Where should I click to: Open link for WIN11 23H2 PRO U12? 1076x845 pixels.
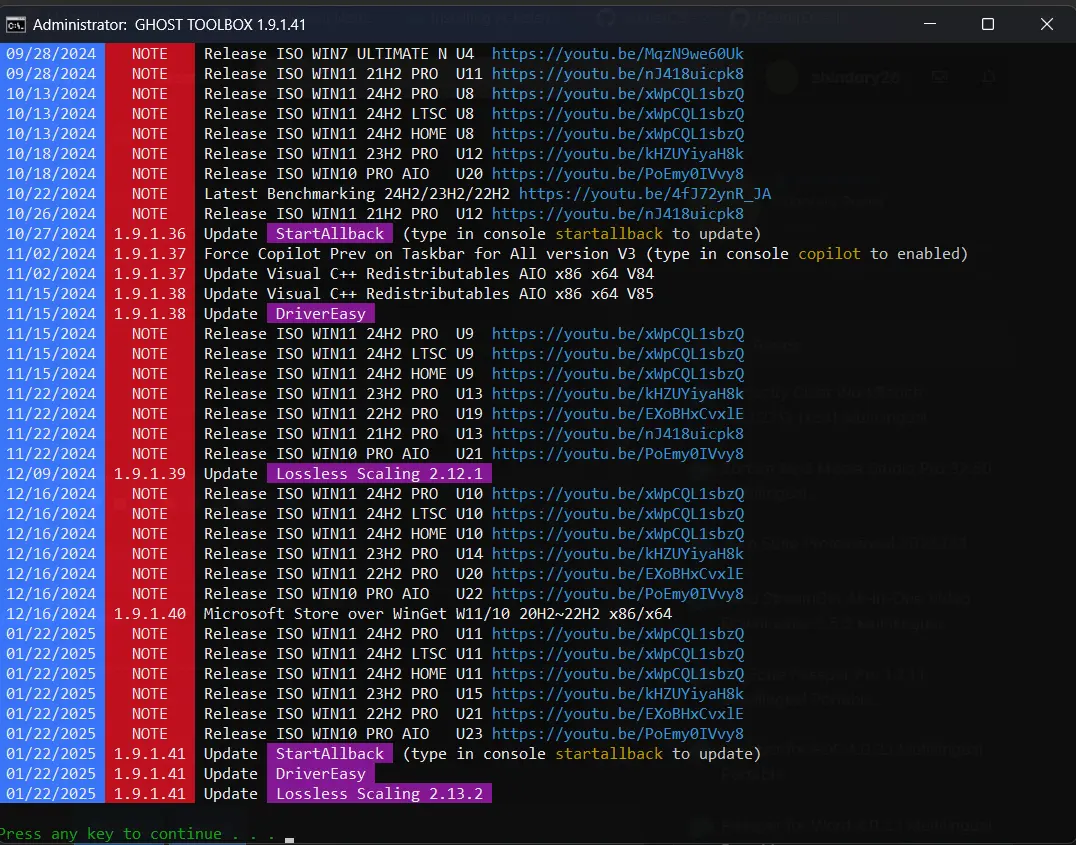click(x=618, y=154)
